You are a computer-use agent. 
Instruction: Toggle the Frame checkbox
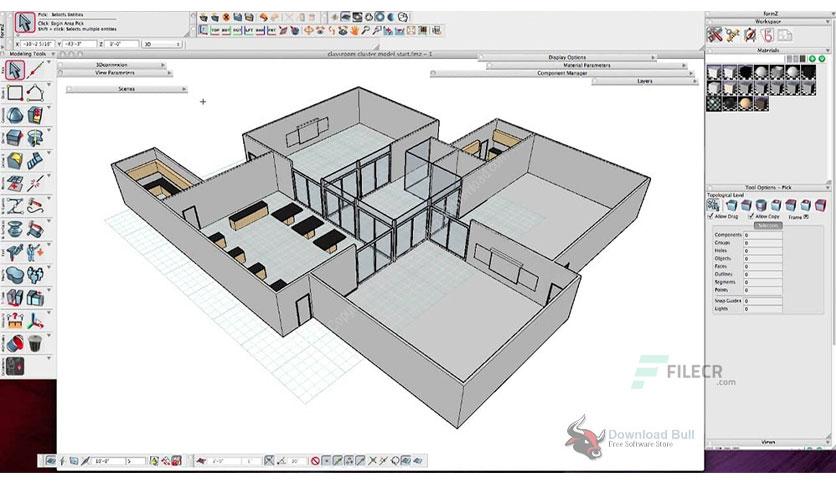coord(806,216)
